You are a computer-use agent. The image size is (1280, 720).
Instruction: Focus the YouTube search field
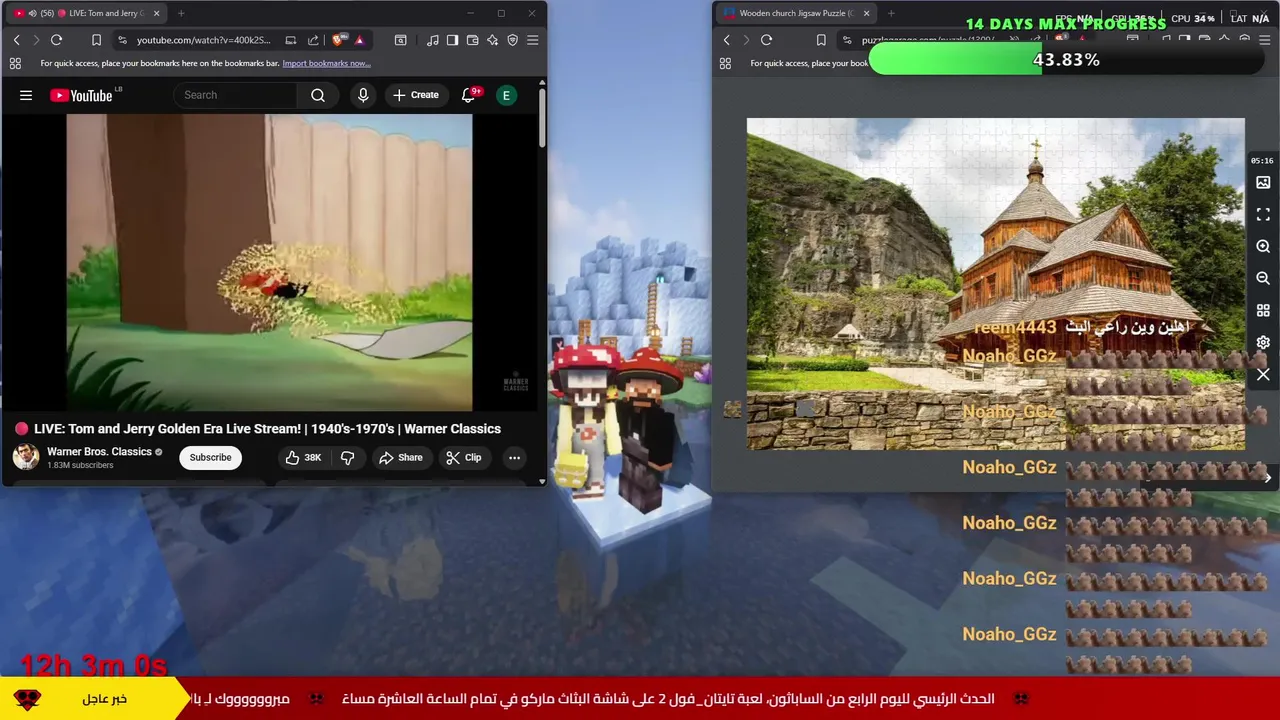(x=236, y=95)
